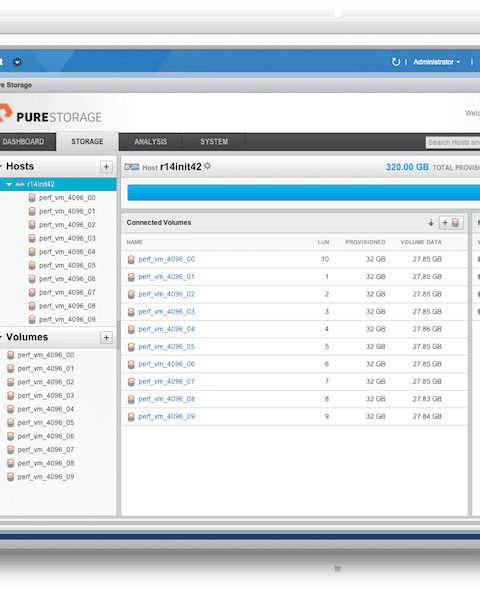Select perf_vm_4096_00 under host r14init42 tree

67,198
